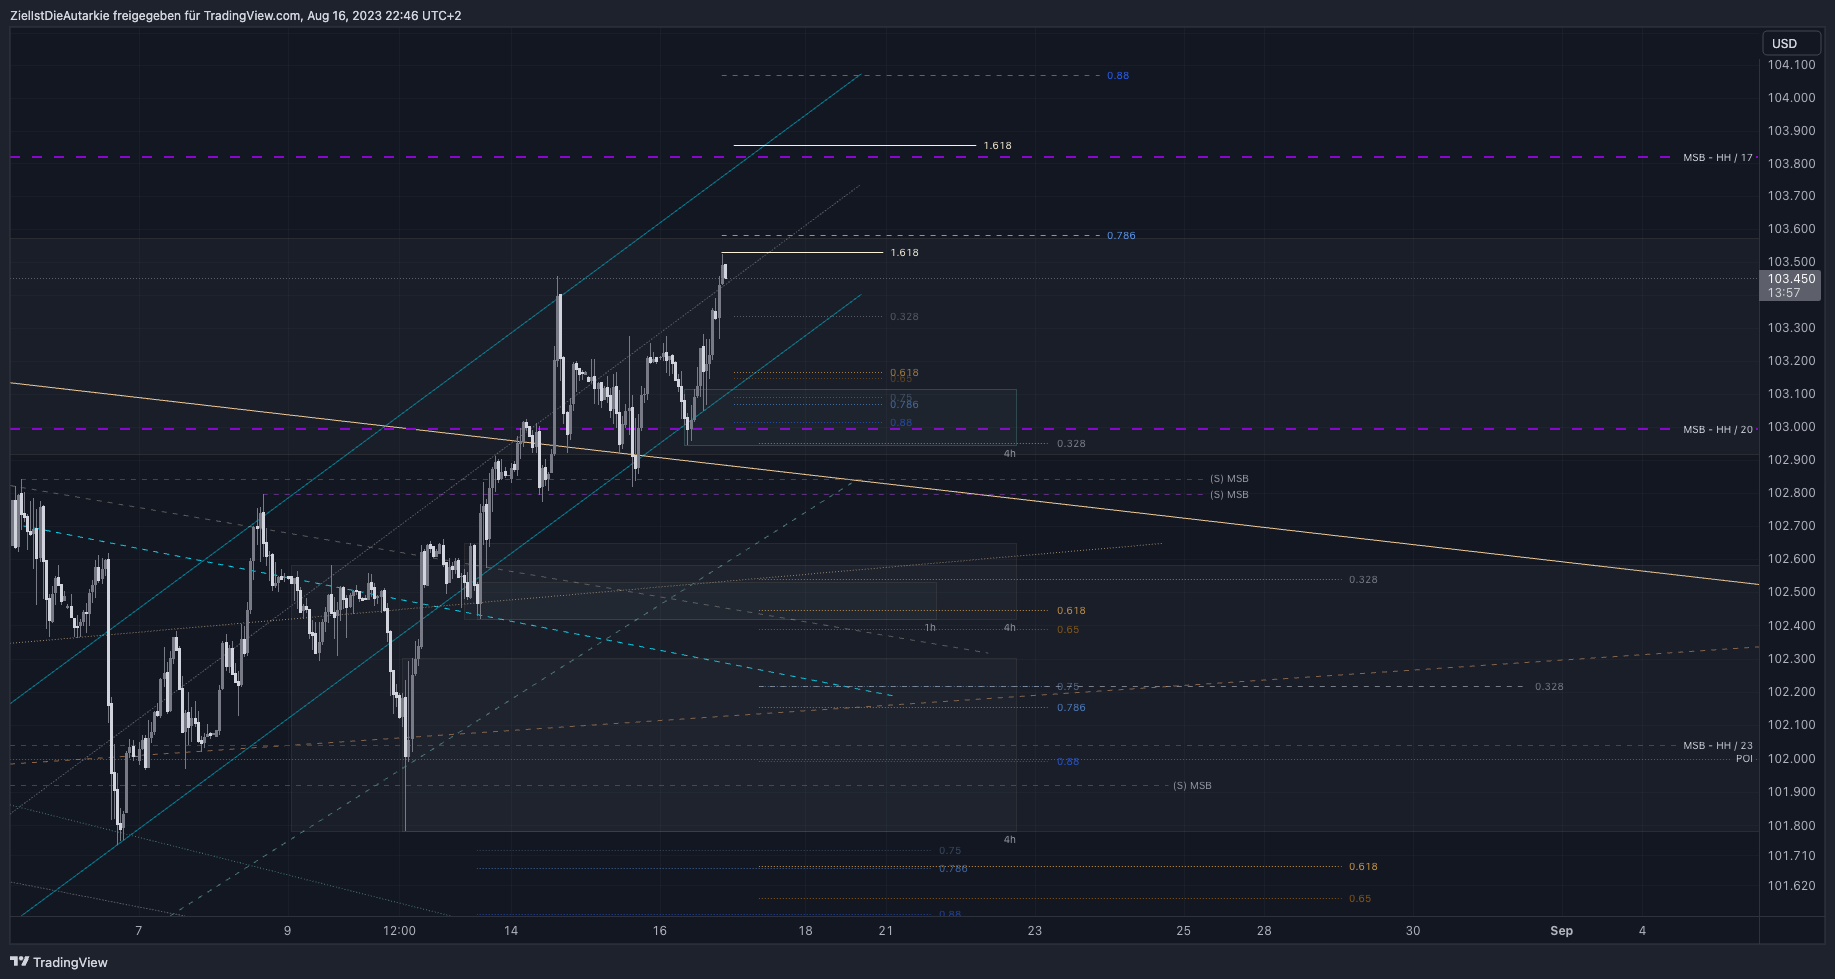Click the 1h zone label
1835x979 pixels.
coord(930,628)
